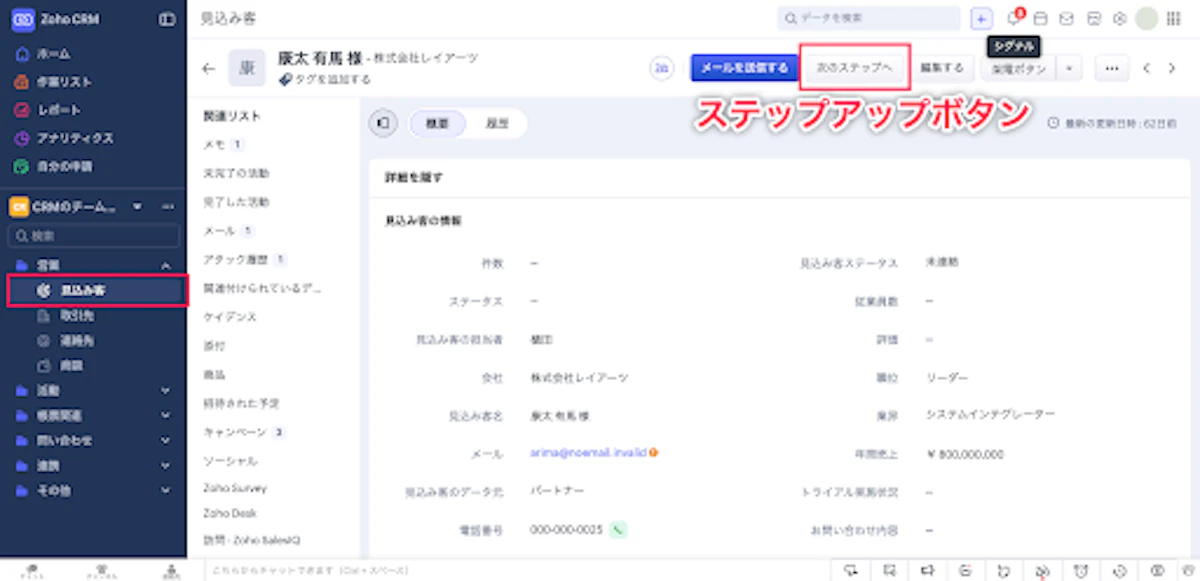Viewport: 1200px width, 581px height.
Task: Toggle the related list panel icon
Action: pos(384,123)
